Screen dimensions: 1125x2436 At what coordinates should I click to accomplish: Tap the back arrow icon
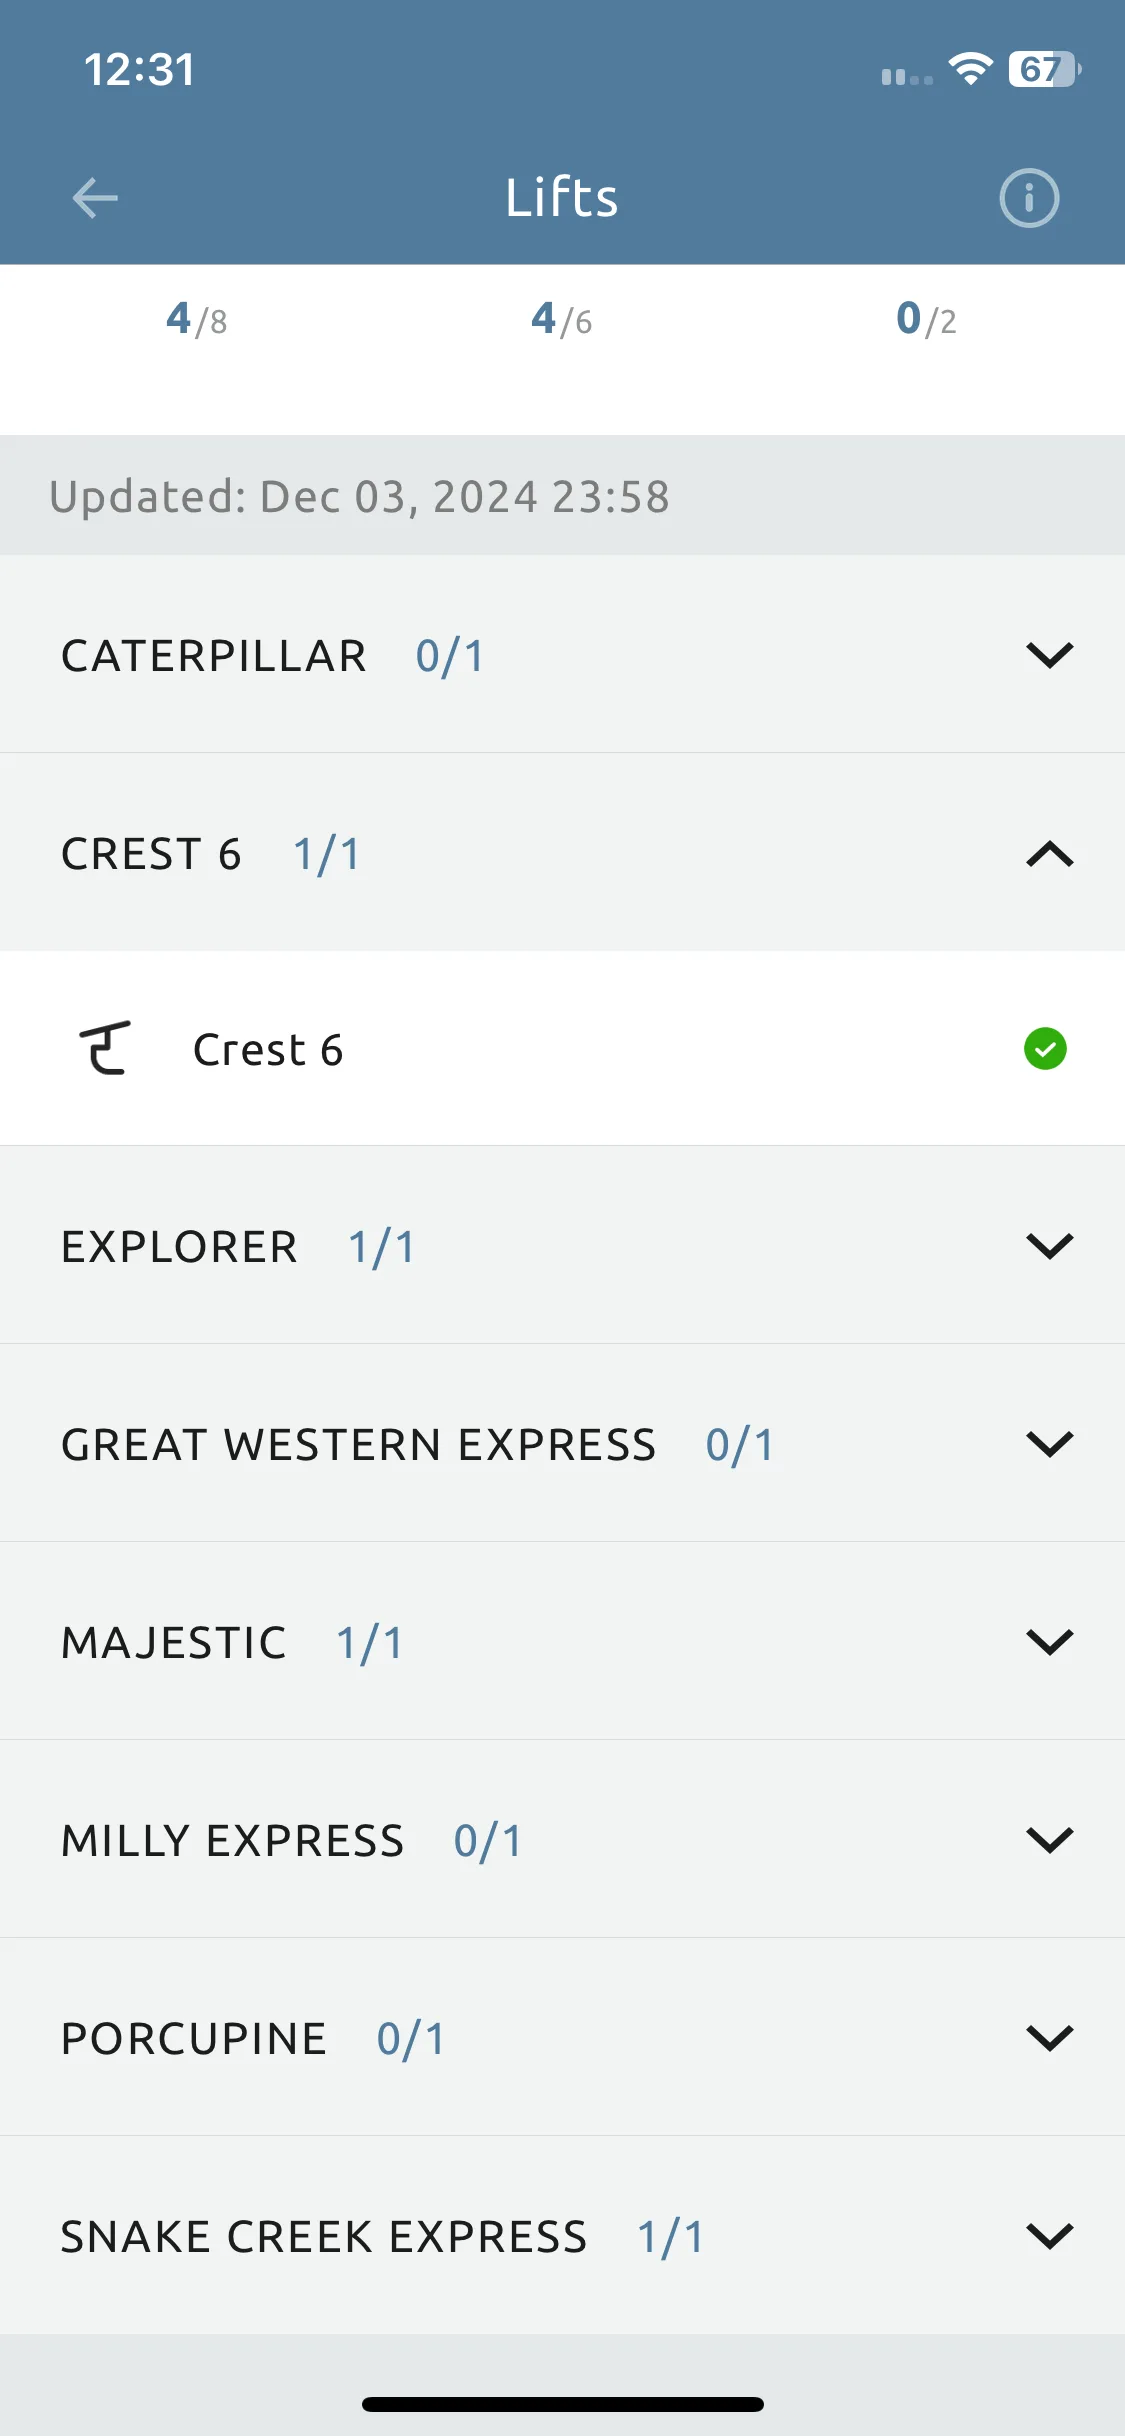pyautogui.click(x=95, y=197)
